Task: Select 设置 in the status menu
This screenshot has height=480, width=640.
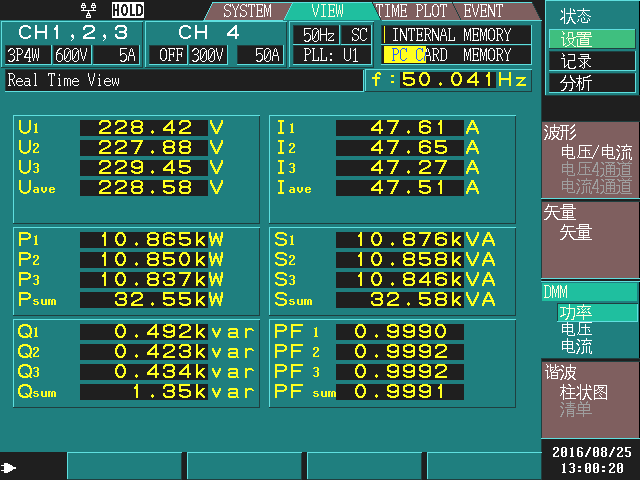Action: 577,39
